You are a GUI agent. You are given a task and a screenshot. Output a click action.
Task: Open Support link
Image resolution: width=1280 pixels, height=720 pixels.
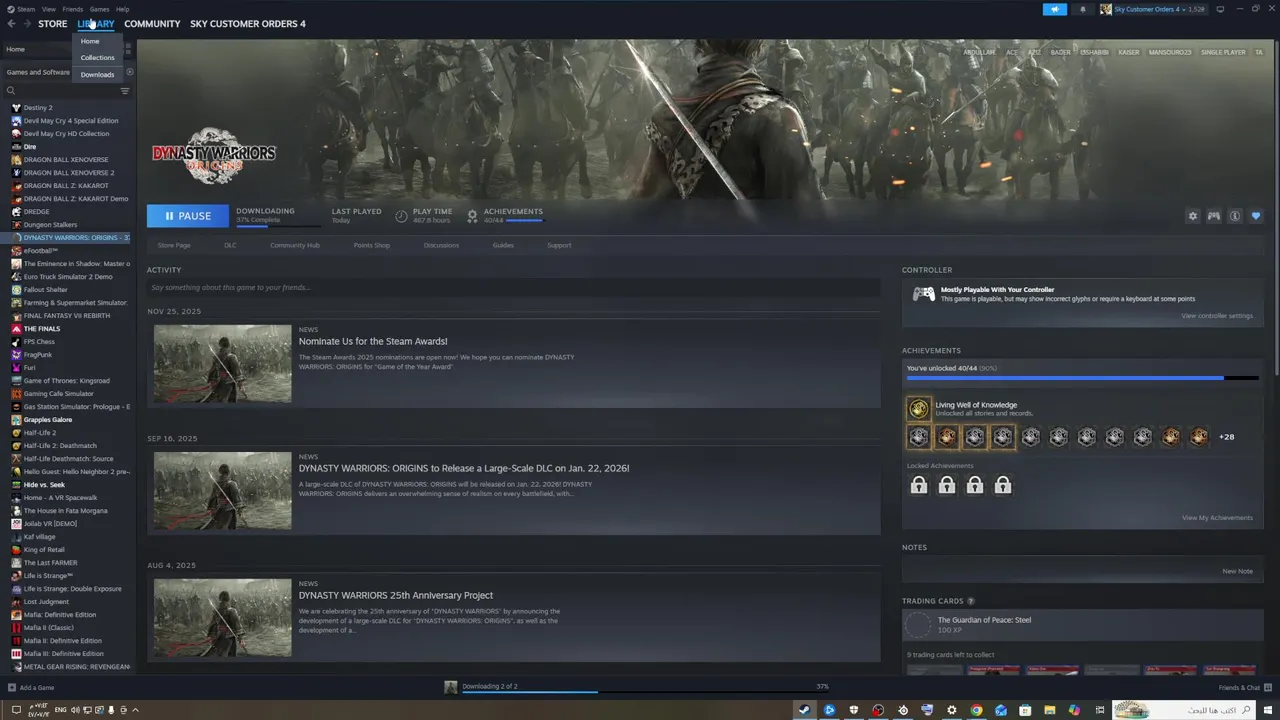pyautogui.click(x=559, y=245)
